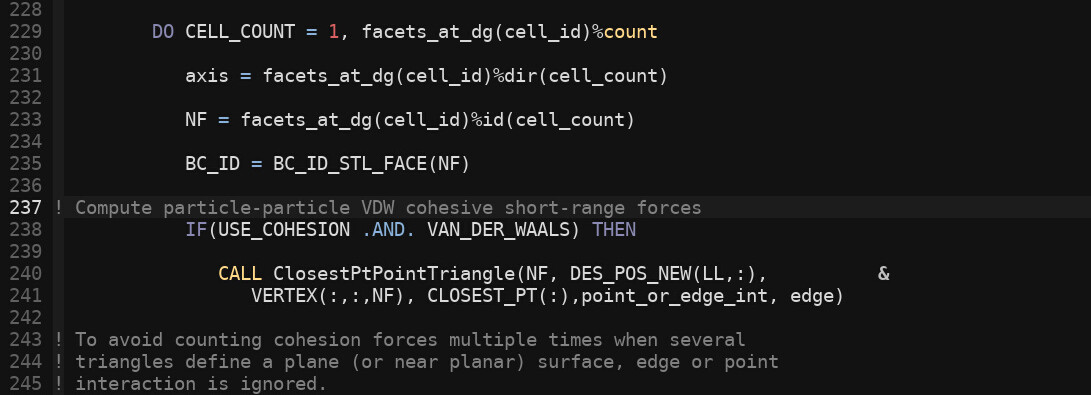
Task: Click the .AND. operator
Action: coord(389,229)
